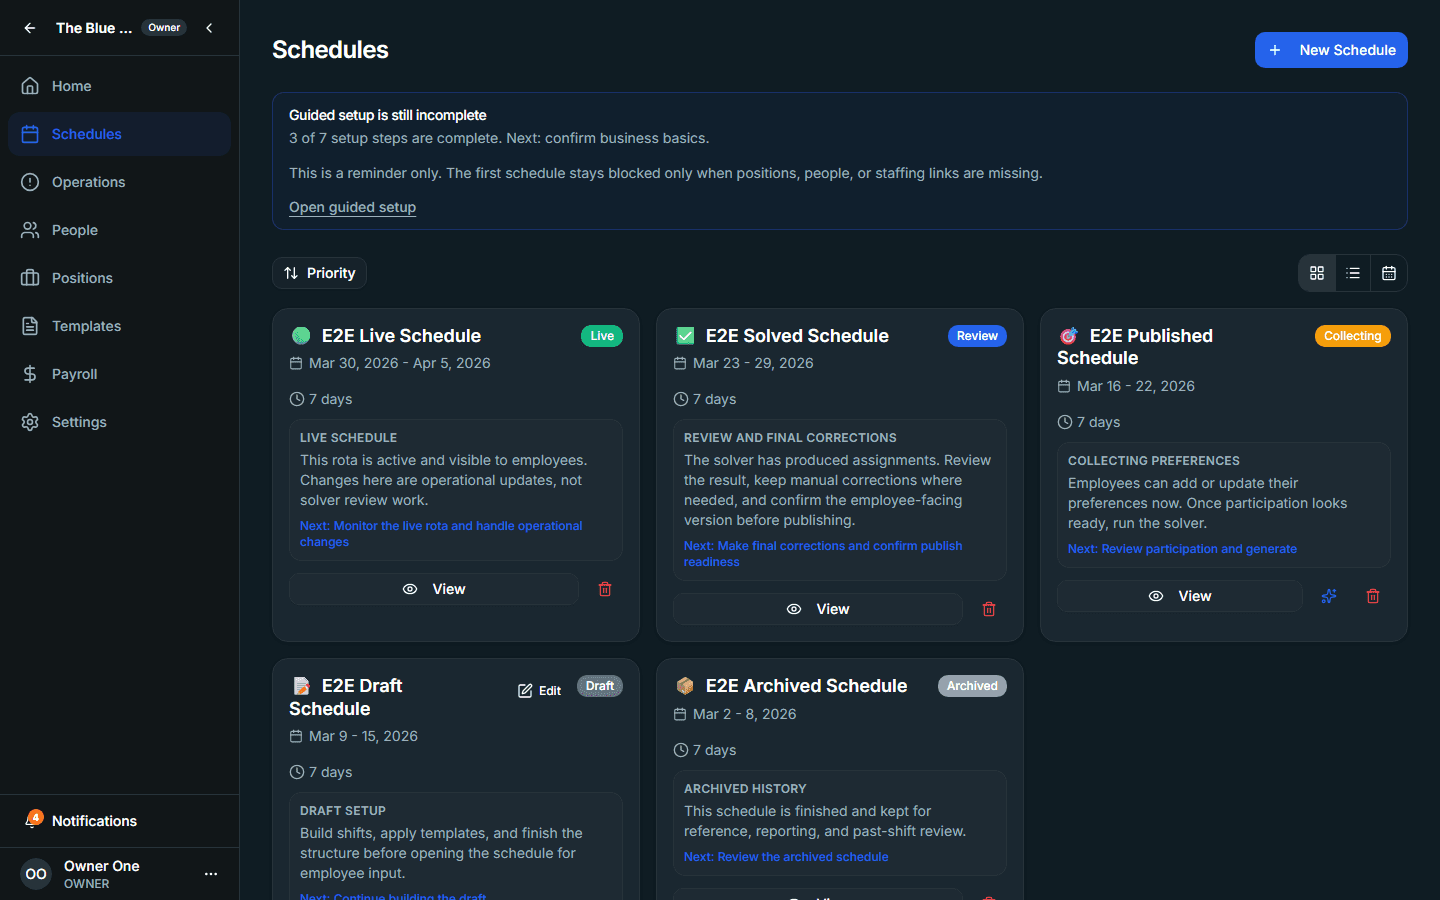
Task: Click the Owner role badge
Action: coord(164,28)
